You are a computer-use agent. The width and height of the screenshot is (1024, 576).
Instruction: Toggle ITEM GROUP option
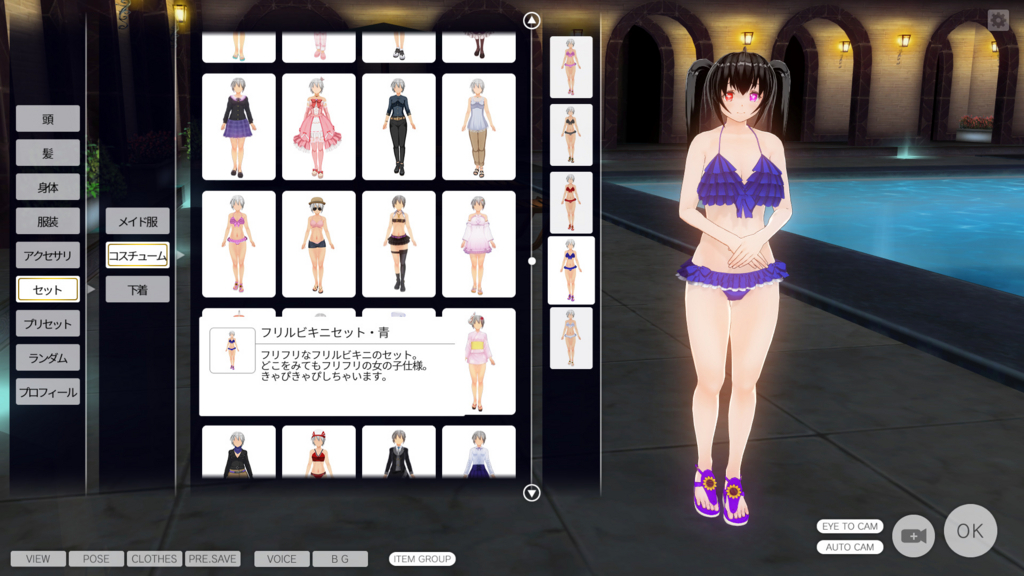tap(422, 559)
